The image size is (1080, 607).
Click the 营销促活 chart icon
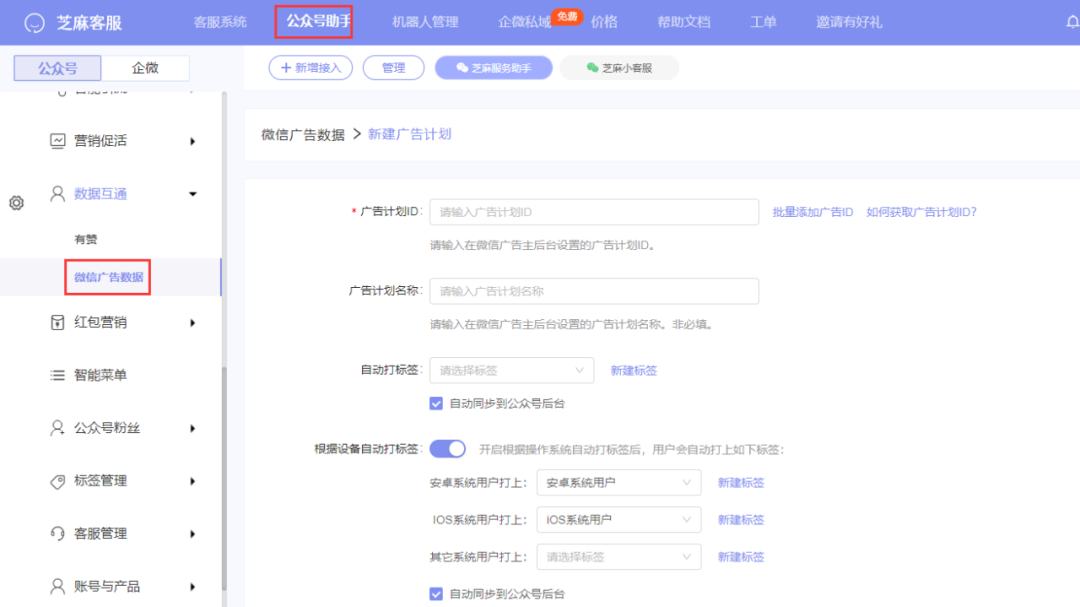(57, 141)
